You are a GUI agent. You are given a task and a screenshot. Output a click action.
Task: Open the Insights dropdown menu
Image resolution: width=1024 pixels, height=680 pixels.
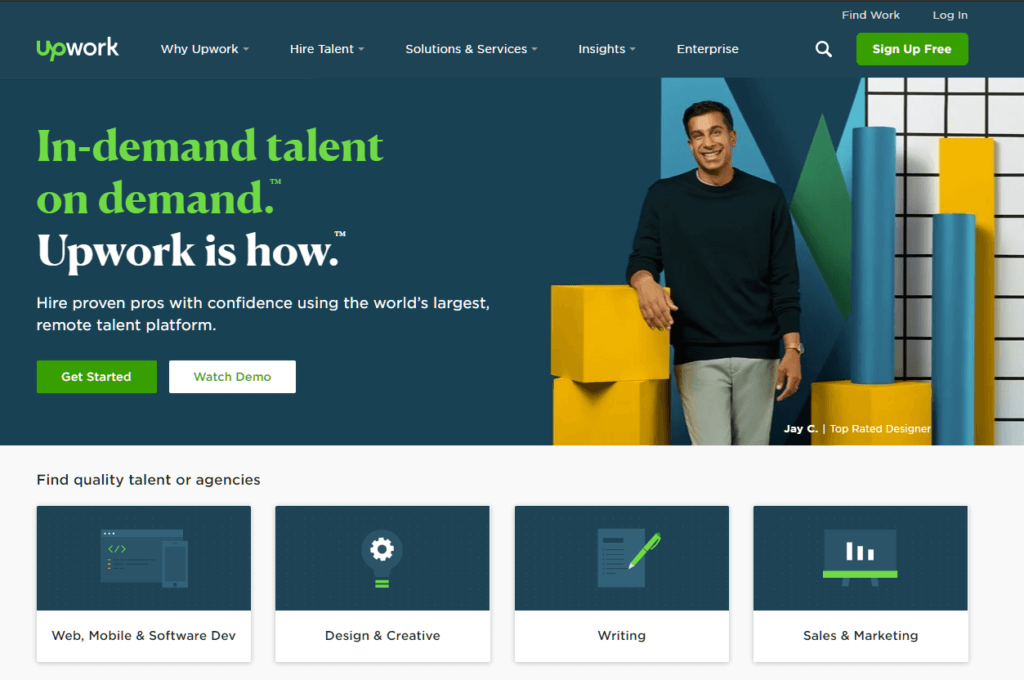[x=607, y=49]
